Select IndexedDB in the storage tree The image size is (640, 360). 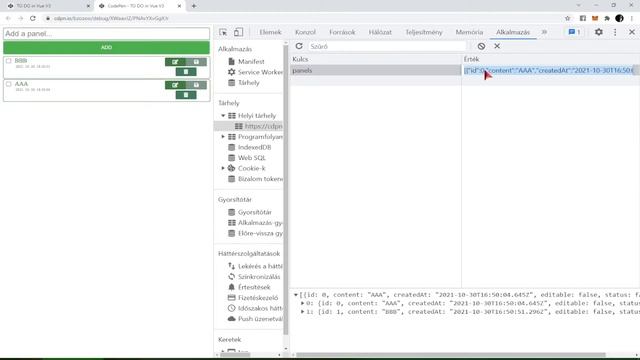250,147
